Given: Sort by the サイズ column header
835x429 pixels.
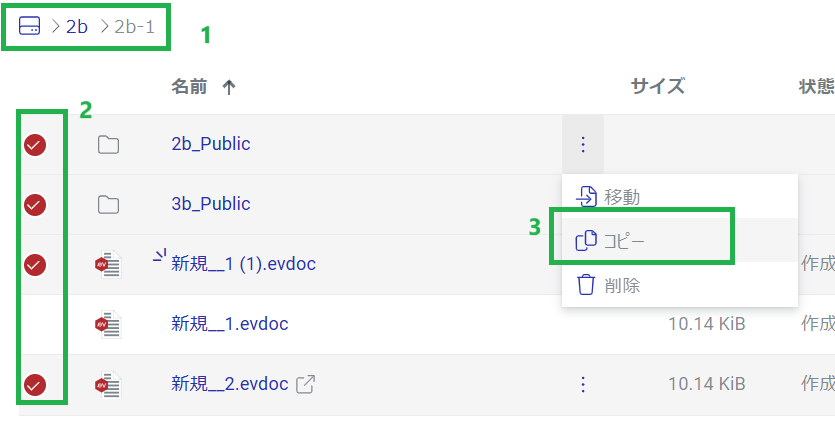Looking at the screenshot, I should (x=658, y=86).
